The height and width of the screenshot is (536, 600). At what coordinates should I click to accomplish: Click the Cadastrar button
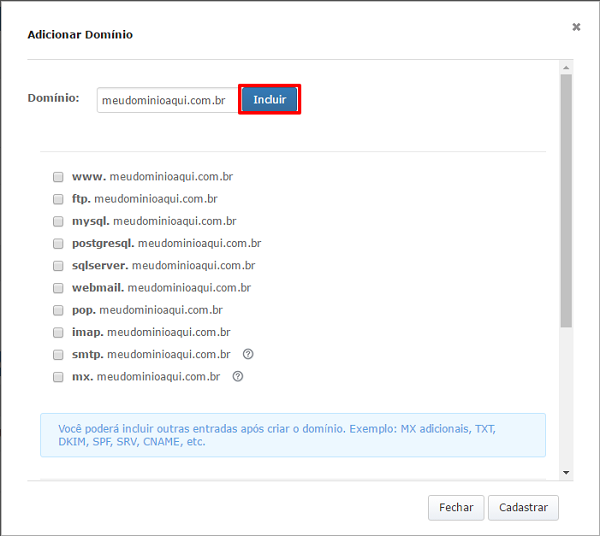tap(523, 508)
